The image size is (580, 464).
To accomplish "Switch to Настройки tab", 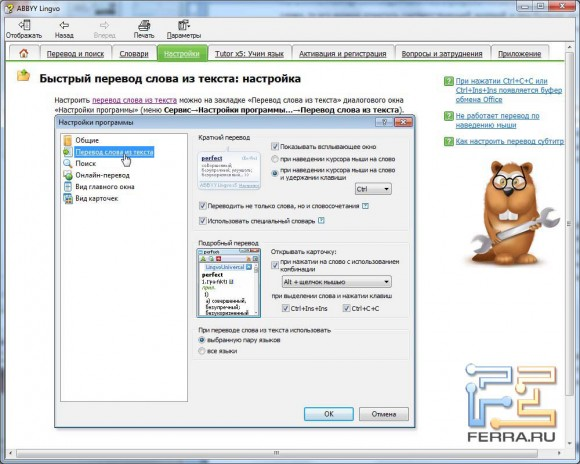I will (x=182, y=54).
